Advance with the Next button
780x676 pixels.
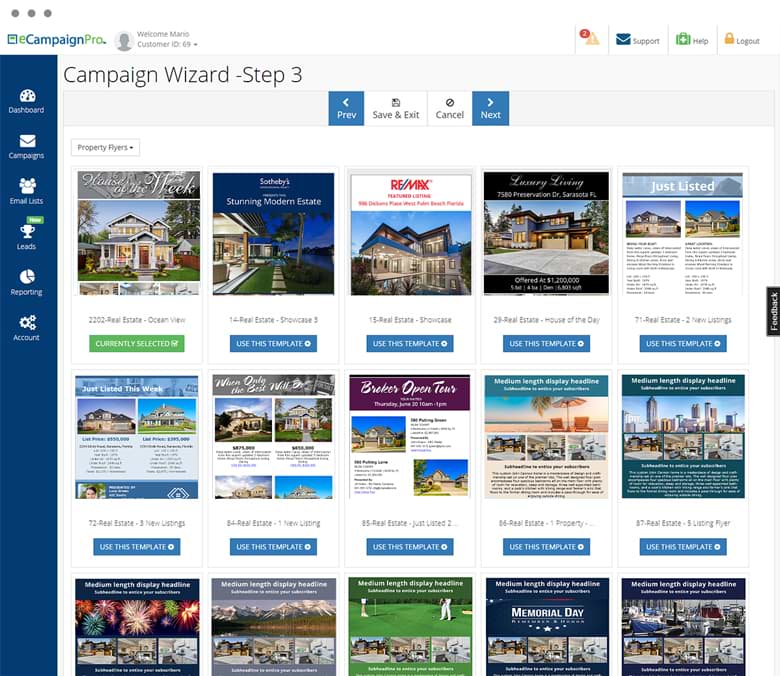(490, 108)
